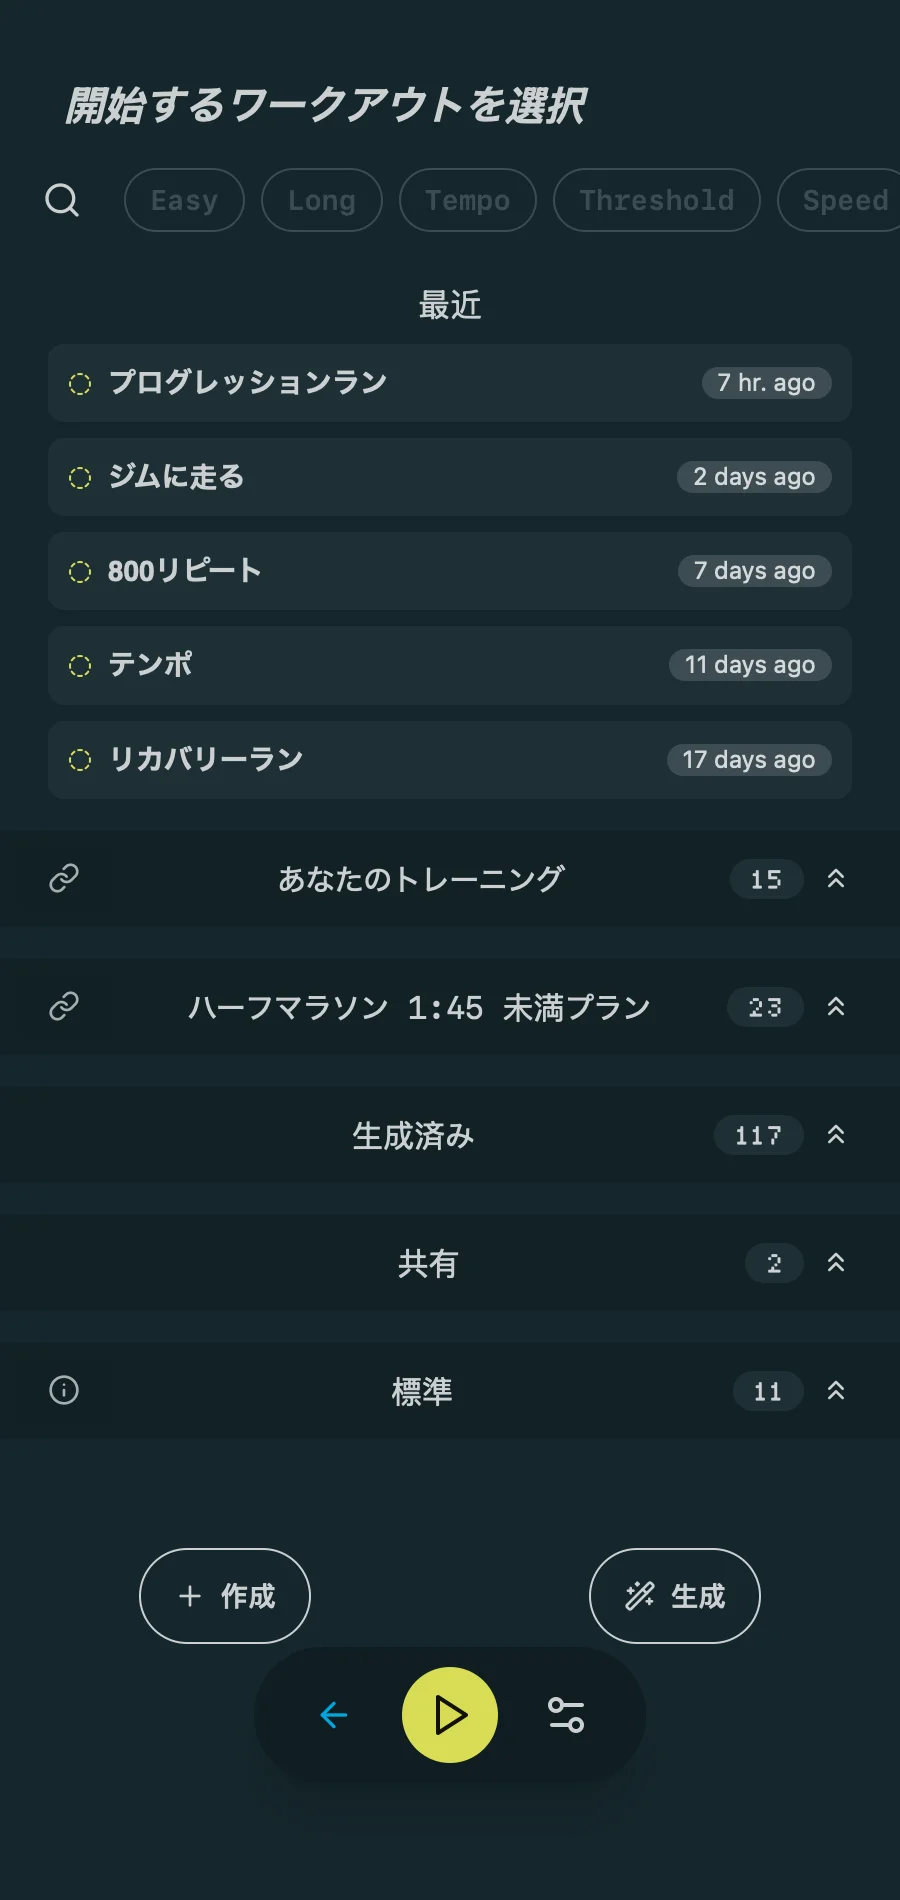Click the info icon beside 標準
This screenshot has width=900, height=1900.
tap(64, 1390)
